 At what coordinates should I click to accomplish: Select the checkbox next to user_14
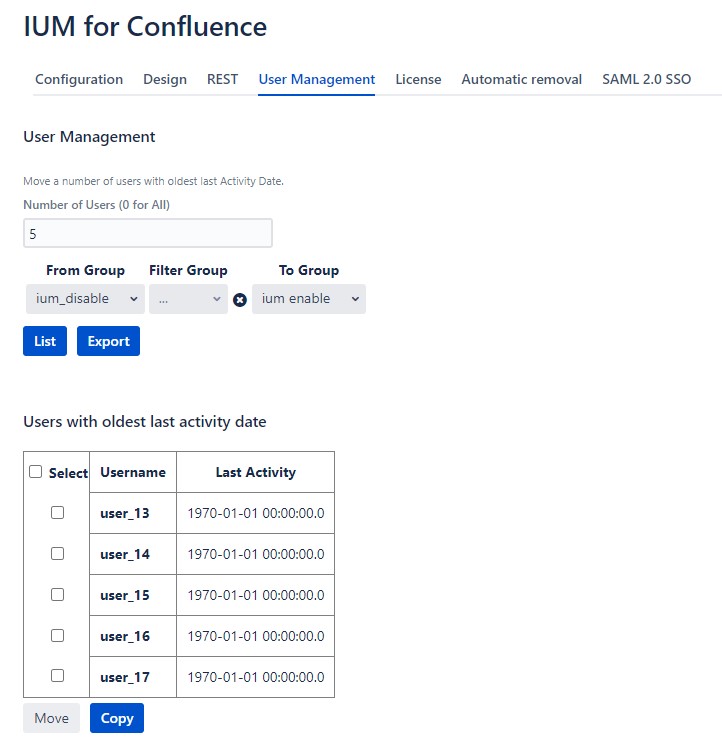click(x=57, y=553)
